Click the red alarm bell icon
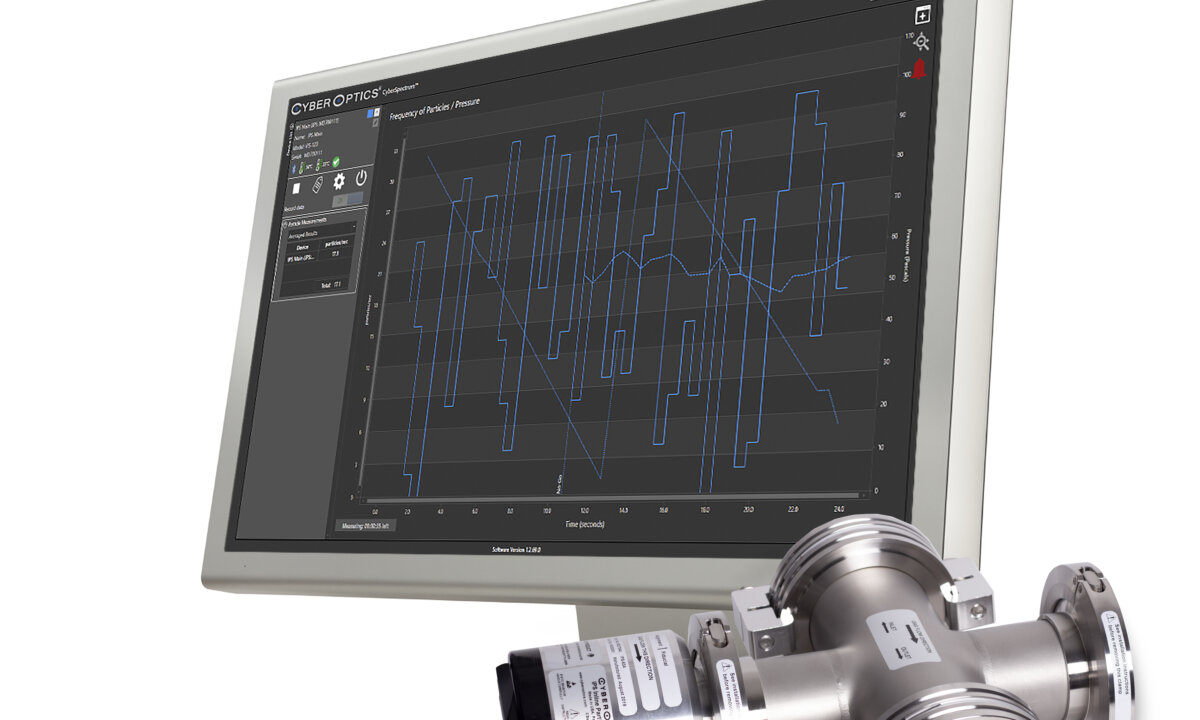Viewport: 1200px width, 720px height. pos(918,69)
